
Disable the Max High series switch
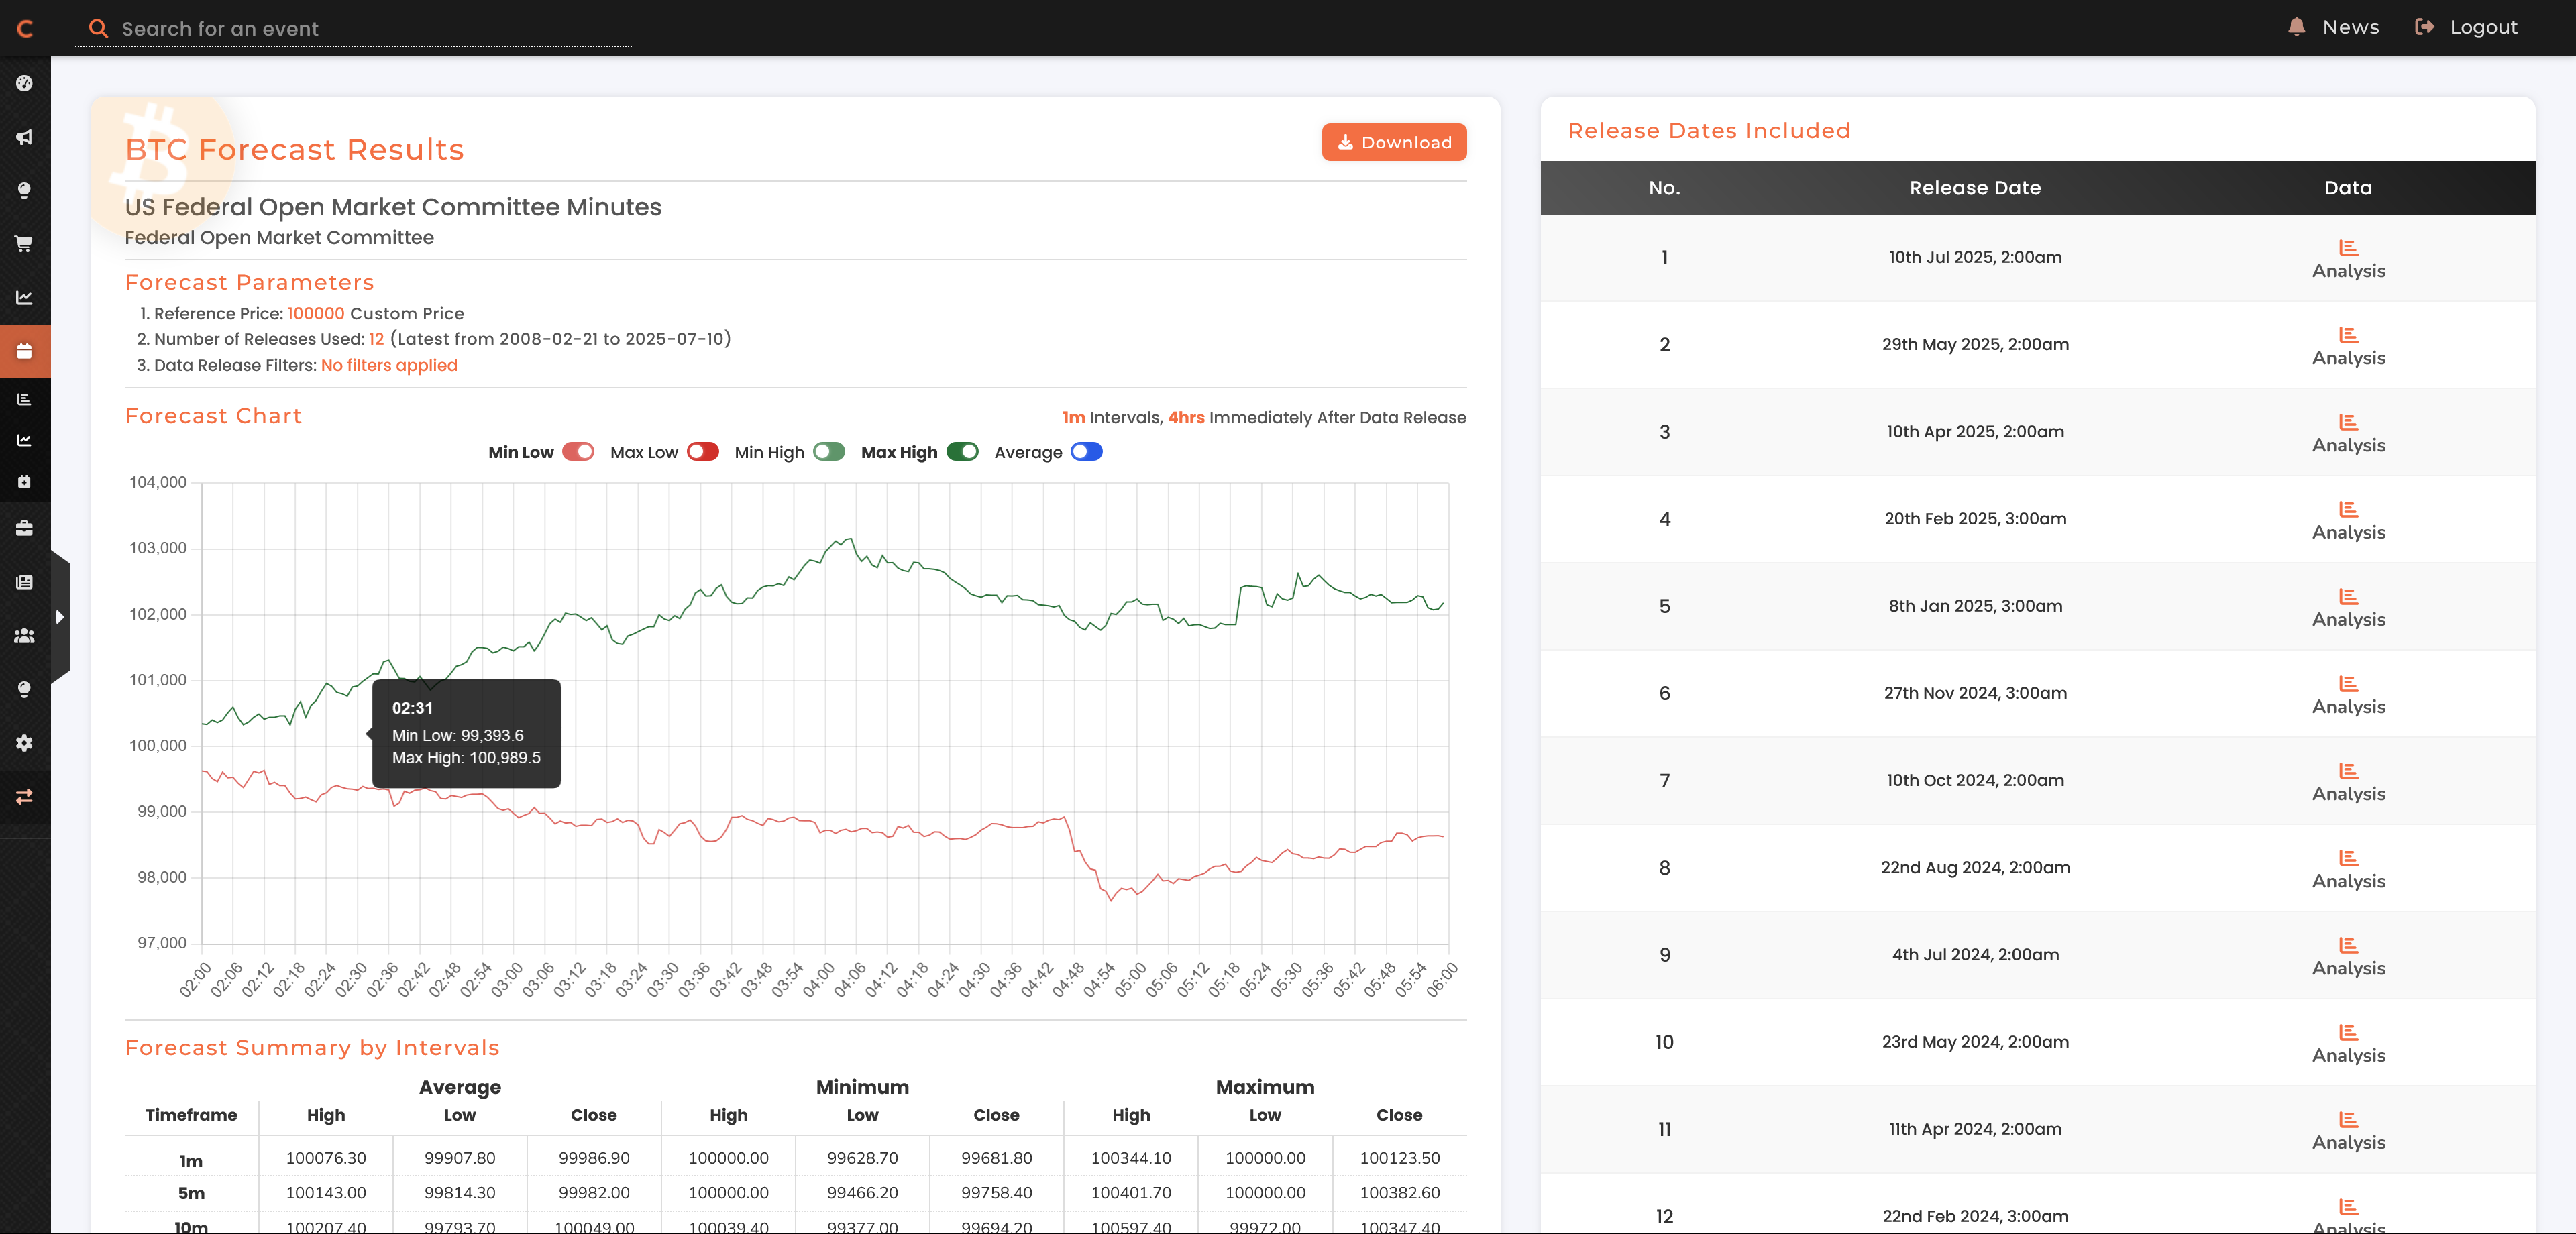(962, 452)
